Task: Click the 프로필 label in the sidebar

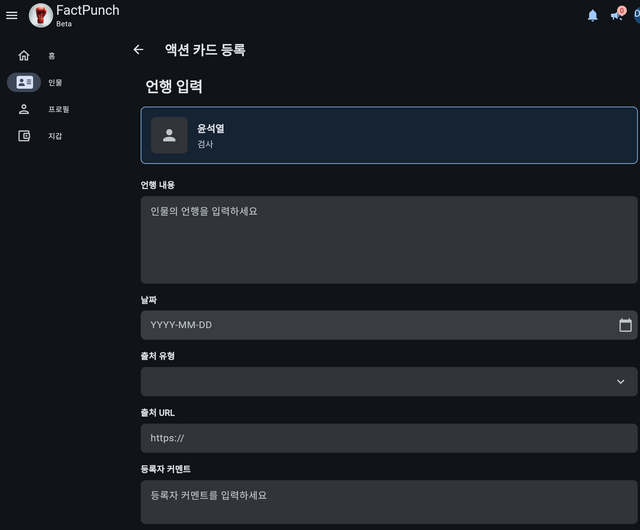Action: click(x=58, y=109)
